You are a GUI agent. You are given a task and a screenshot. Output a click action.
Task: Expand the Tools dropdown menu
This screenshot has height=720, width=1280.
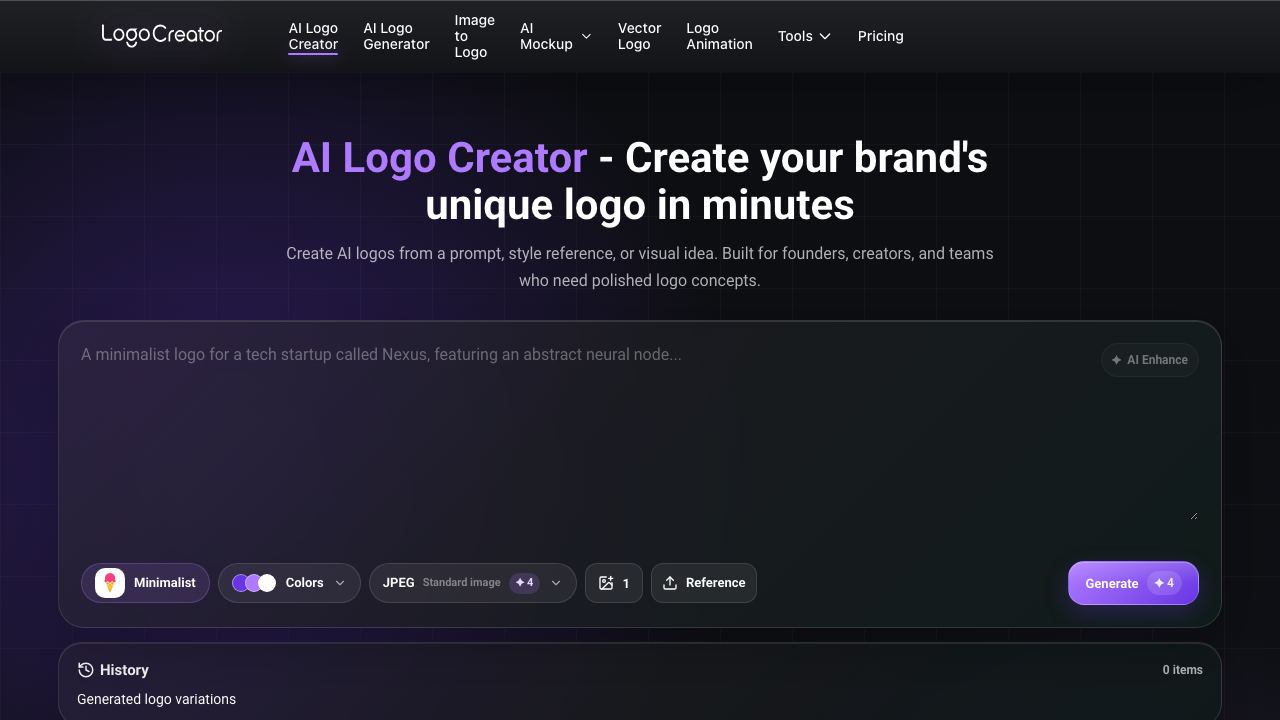pos(804,36)
